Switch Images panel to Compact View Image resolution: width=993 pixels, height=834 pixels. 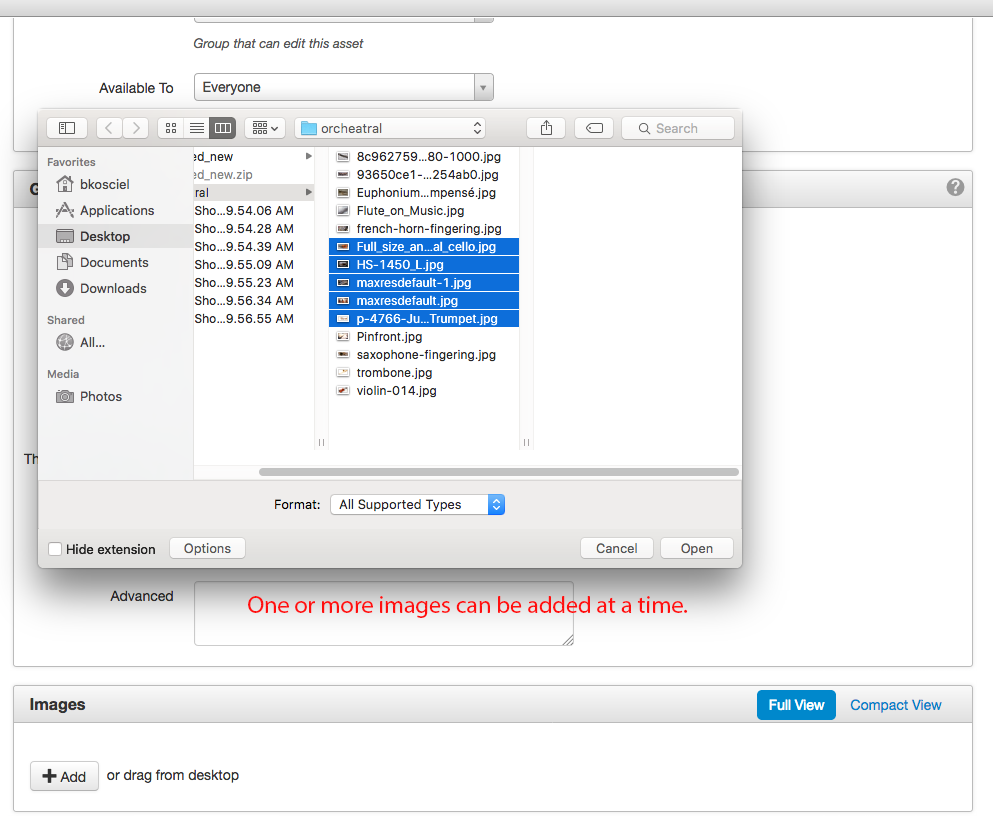click(895, 705)
